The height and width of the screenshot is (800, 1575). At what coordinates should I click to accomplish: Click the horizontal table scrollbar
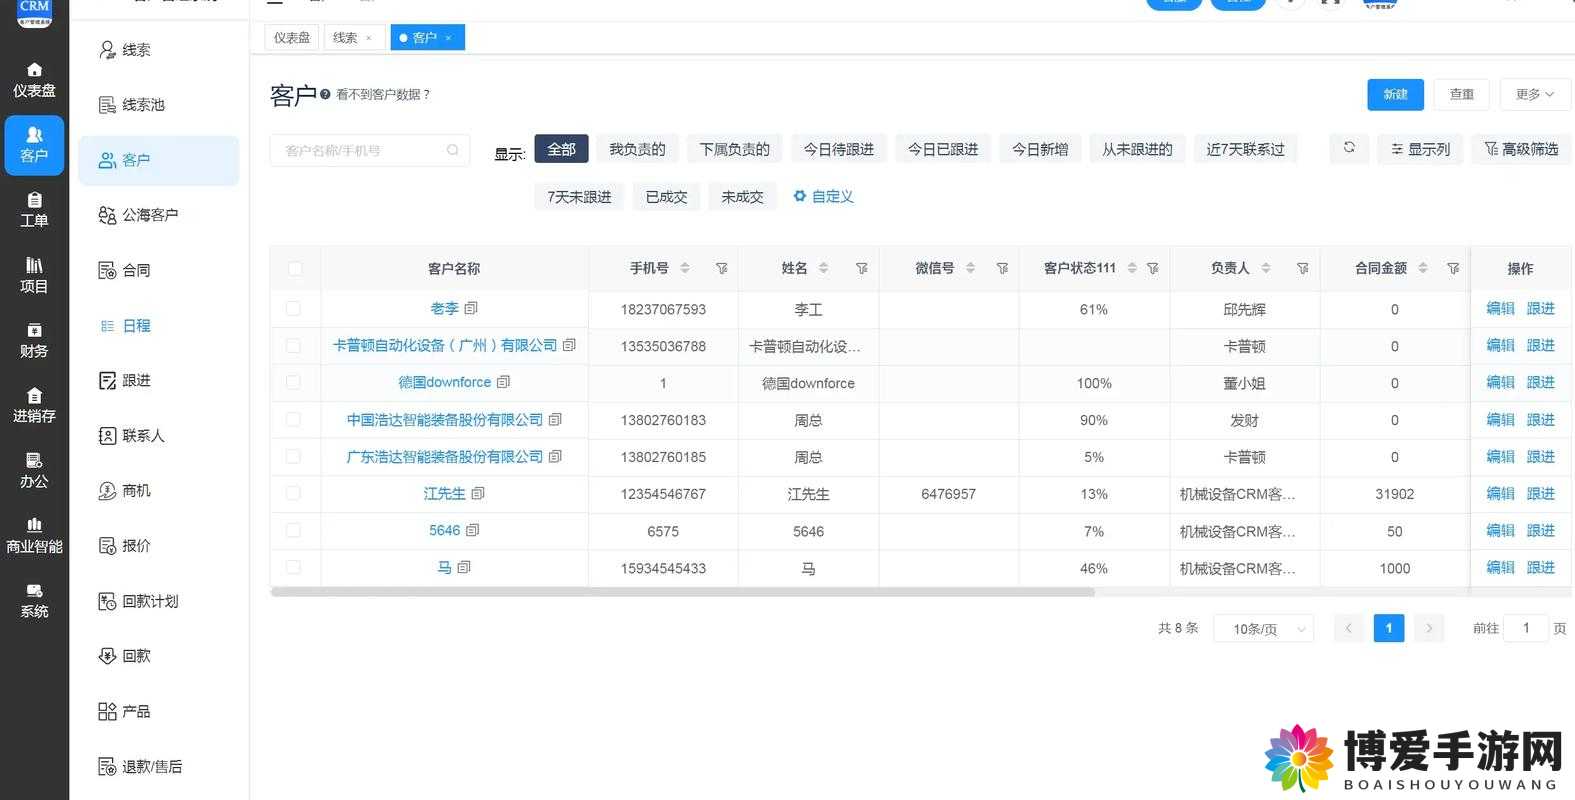tap(682, 592)
